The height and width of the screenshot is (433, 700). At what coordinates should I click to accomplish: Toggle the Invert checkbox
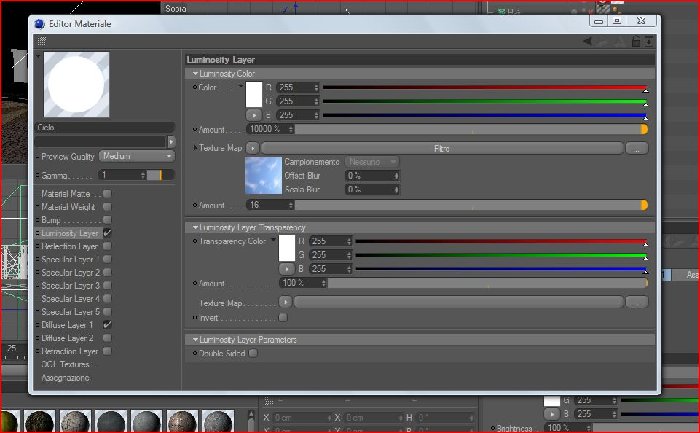pyautogui.click(x=283, y=317)
